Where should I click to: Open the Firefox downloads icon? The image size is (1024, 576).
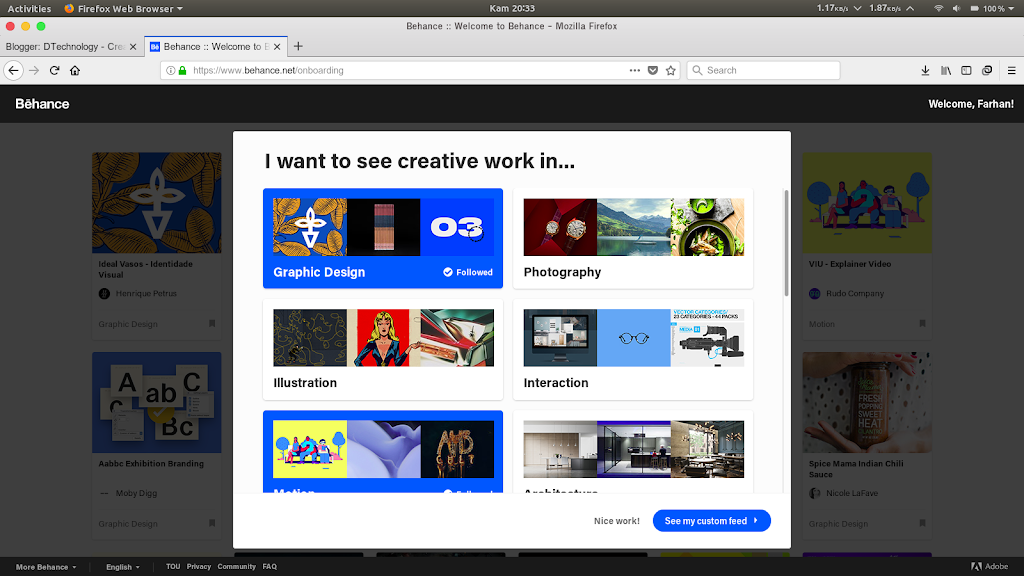[925, 70]
